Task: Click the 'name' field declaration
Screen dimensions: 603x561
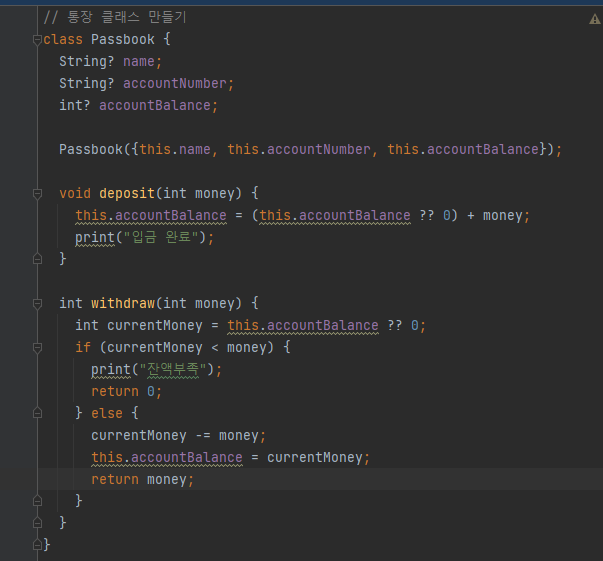Action: point(139,62)
